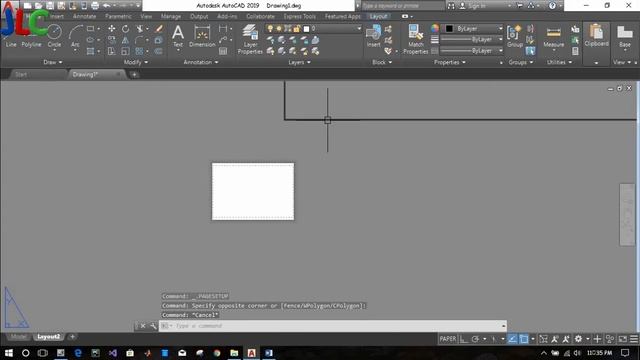640x360 pixels.
Task: Click the Plot printer icon in quick access toolbar
Action: [95, 6]
